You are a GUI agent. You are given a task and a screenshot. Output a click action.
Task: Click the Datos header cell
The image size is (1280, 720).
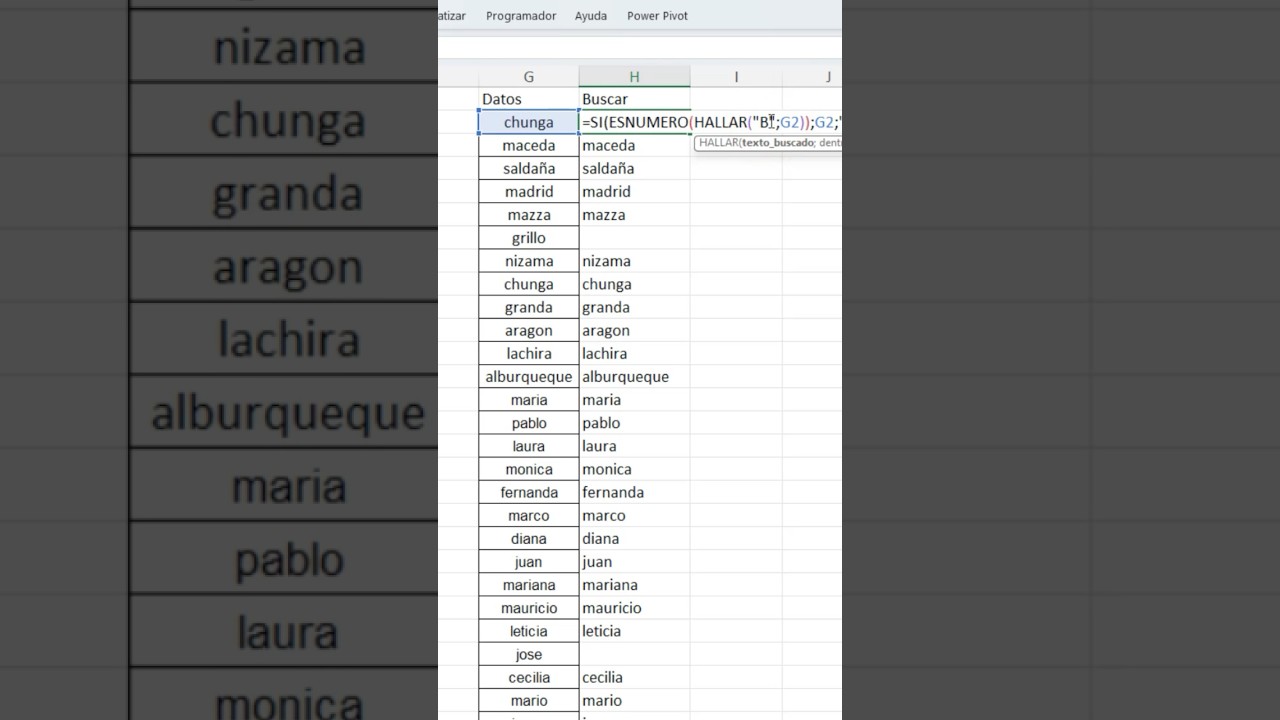point(529,99)
